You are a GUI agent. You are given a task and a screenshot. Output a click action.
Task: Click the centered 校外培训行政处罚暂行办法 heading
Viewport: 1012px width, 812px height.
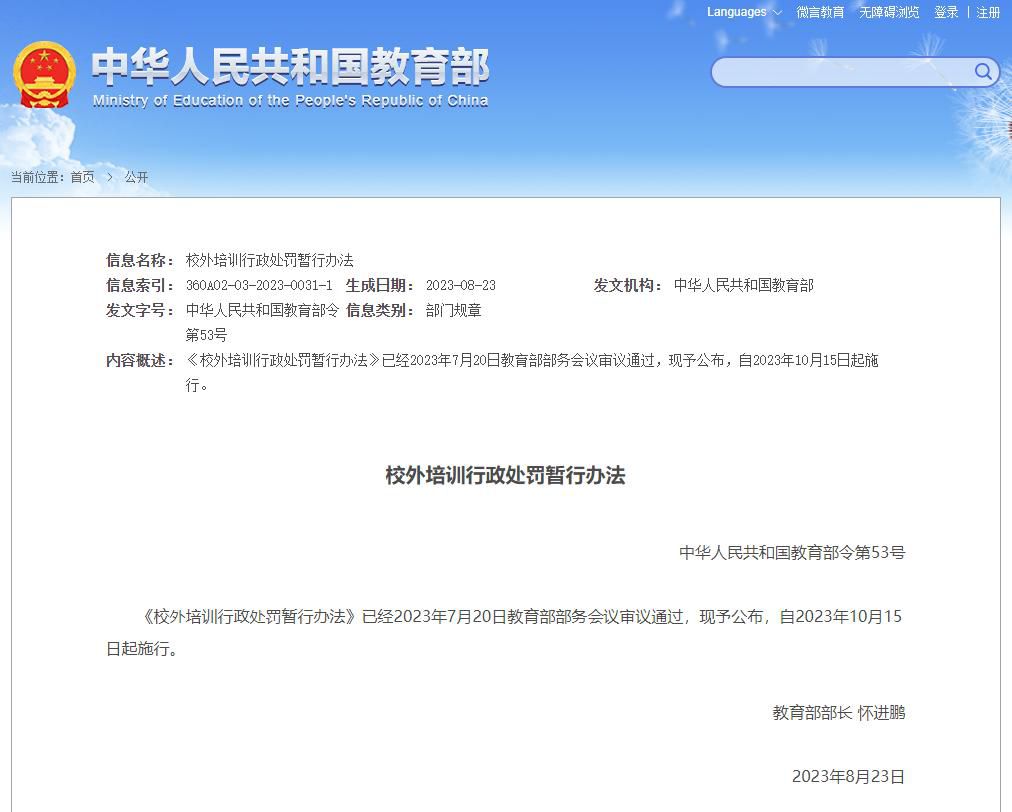click(x=505, y=475)
